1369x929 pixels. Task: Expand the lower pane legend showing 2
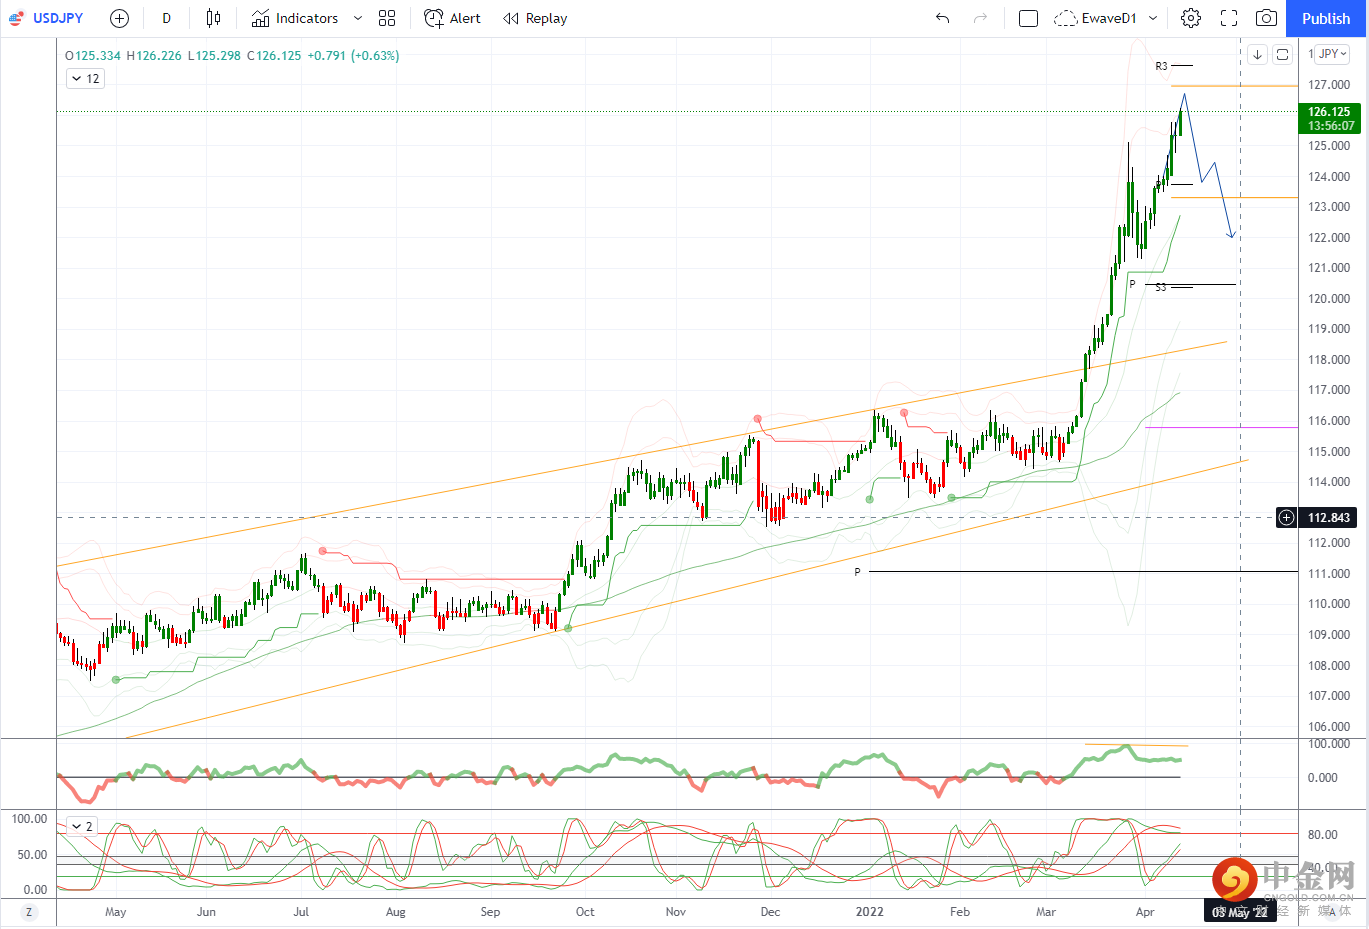coord(76,827)
